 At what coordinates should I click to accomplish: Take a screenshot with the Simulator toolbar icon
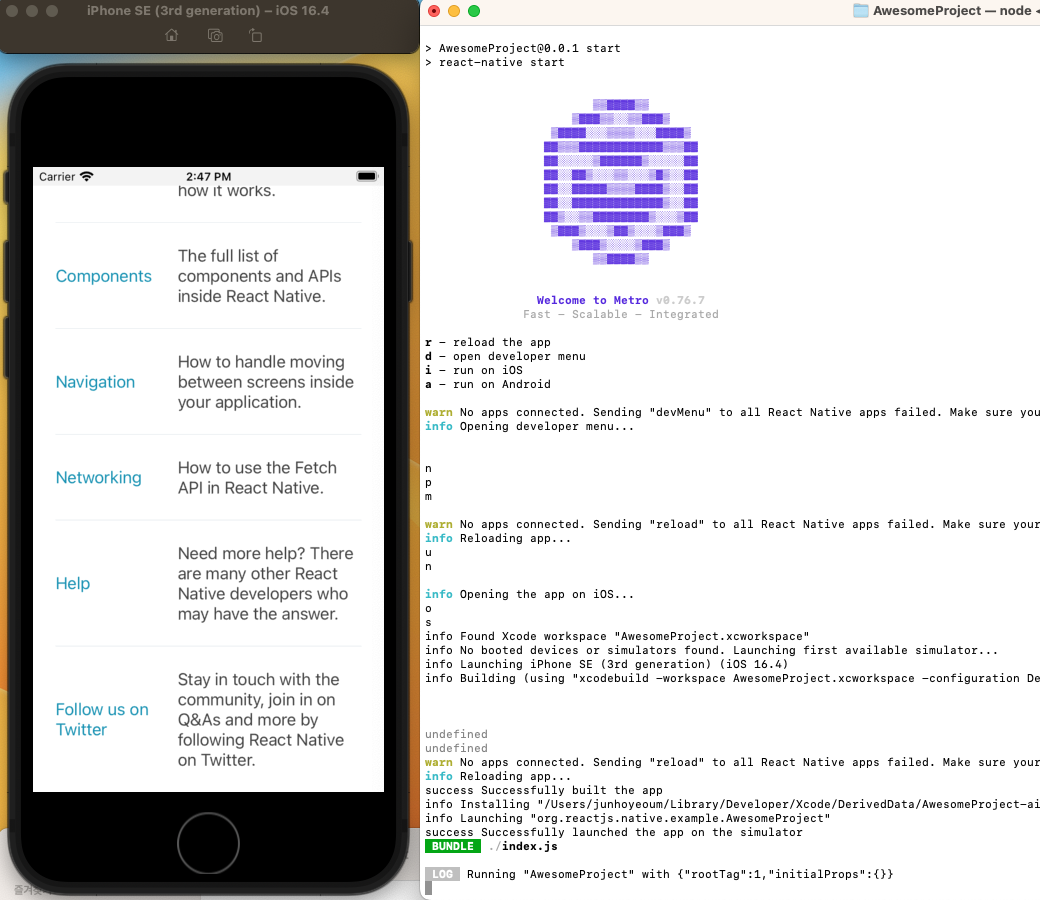pos(215,35)
